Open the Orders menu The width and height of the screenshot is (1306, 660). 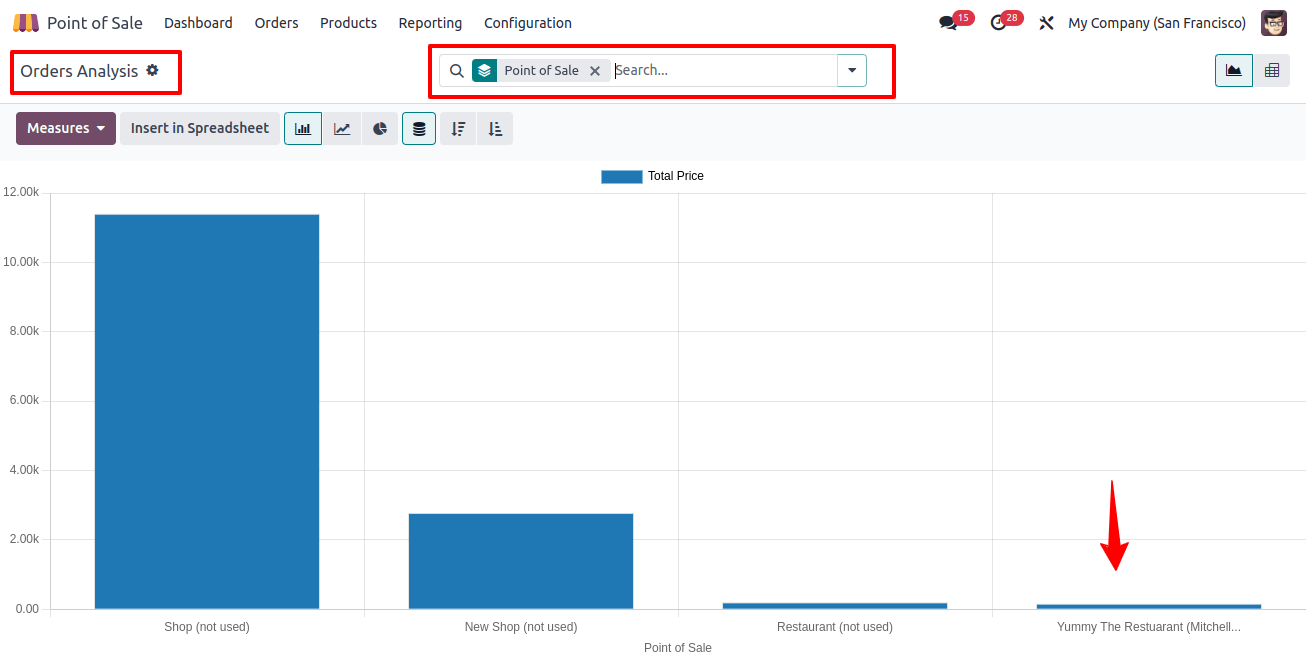pos(276,23)
